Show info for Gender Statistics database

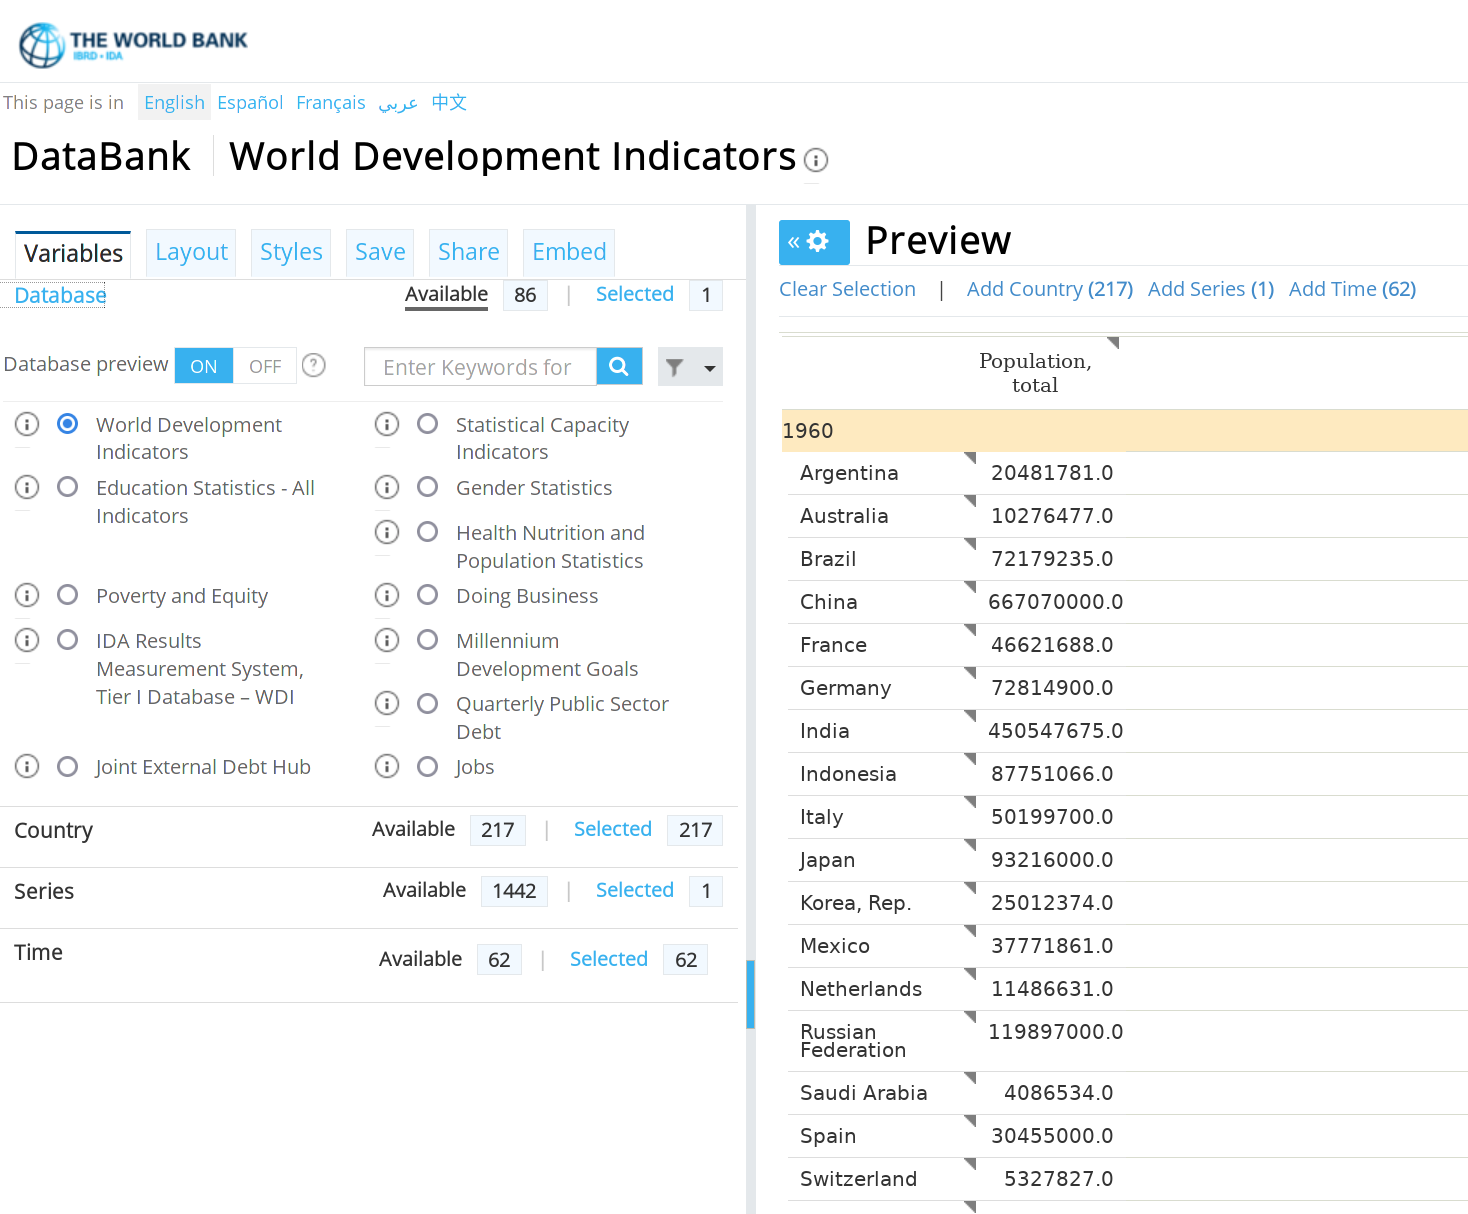[x=387, y=487]
